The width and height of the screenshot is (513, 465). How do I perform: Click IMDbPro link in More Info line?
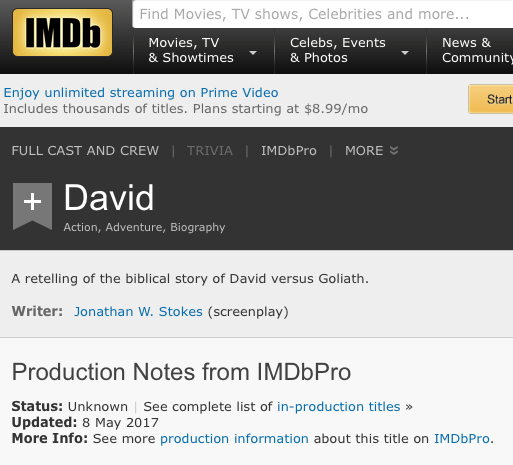[x=462, y=439]
